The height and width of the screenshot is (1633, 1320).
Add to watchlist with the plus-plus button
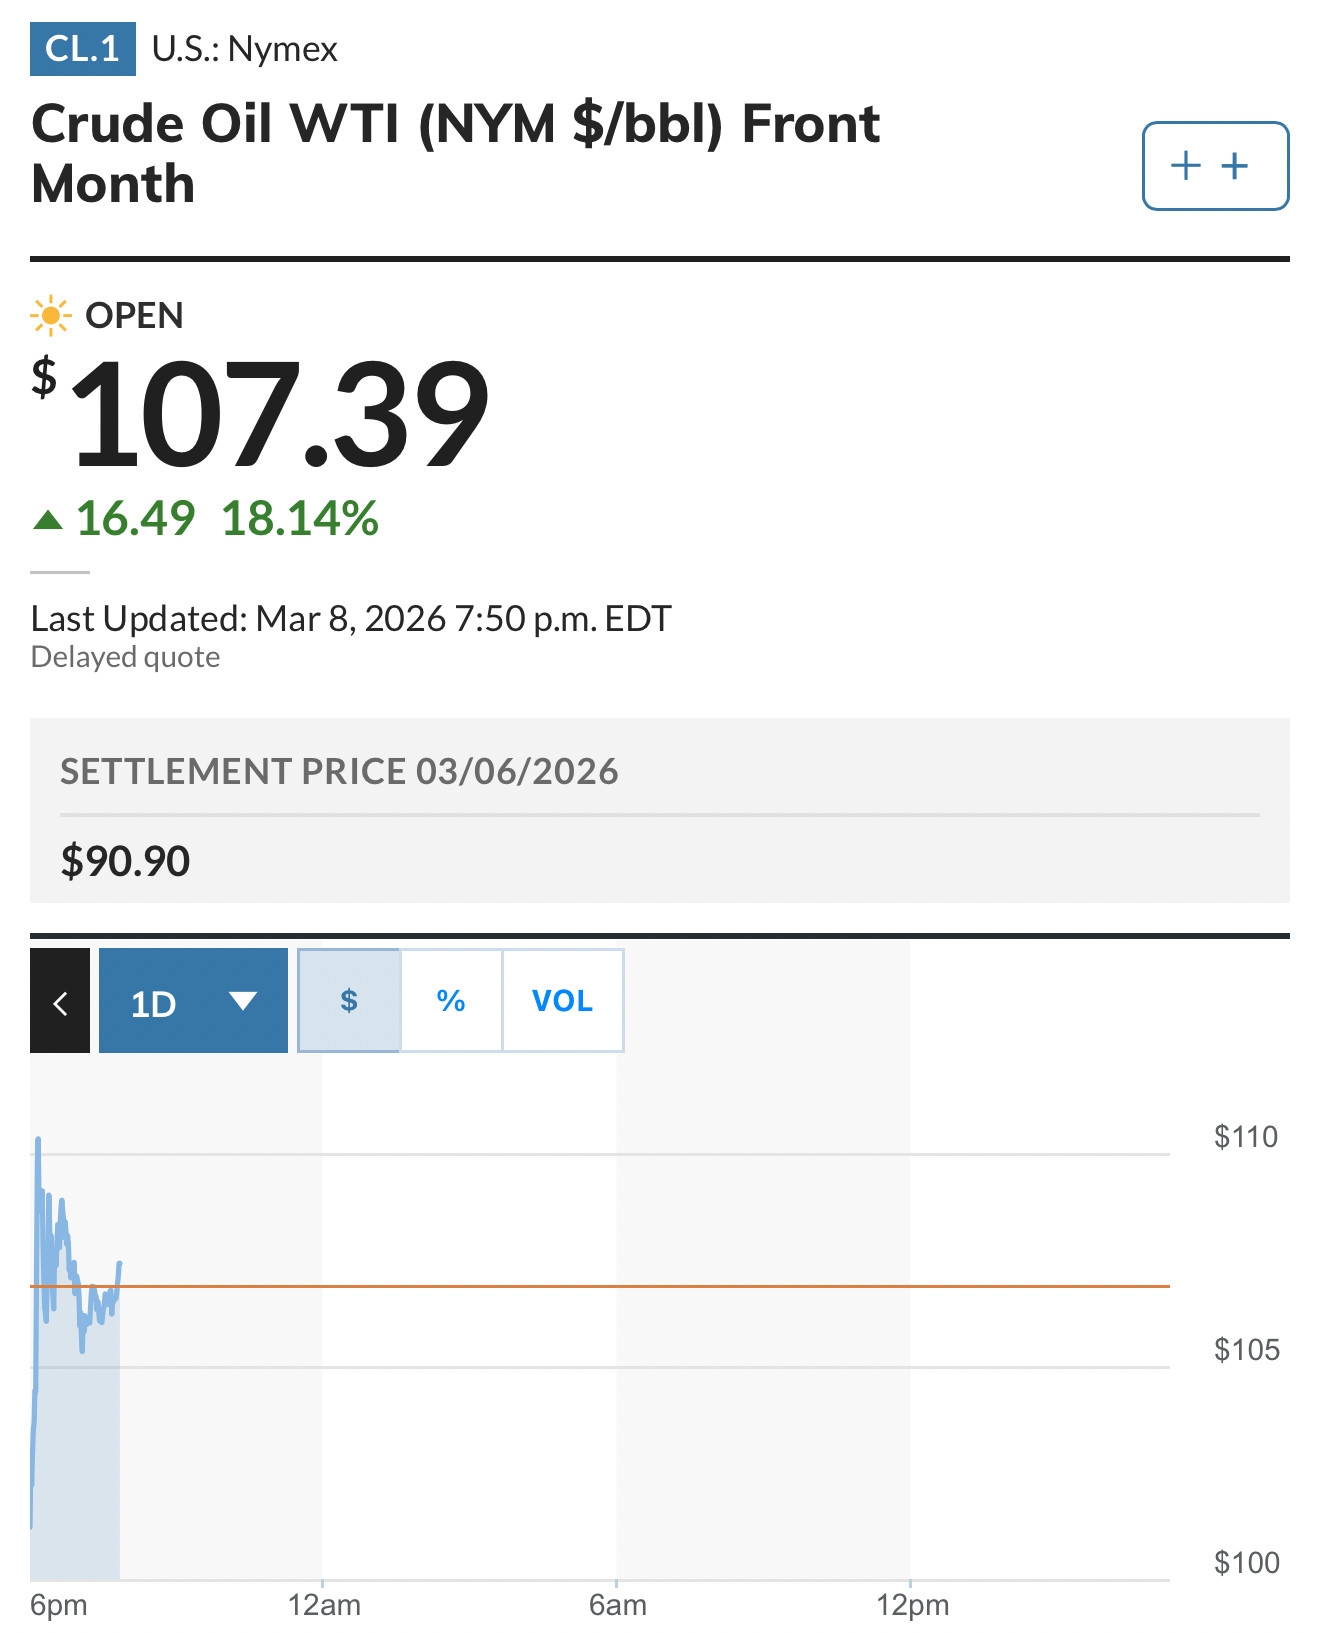[x=1214, y=166]
